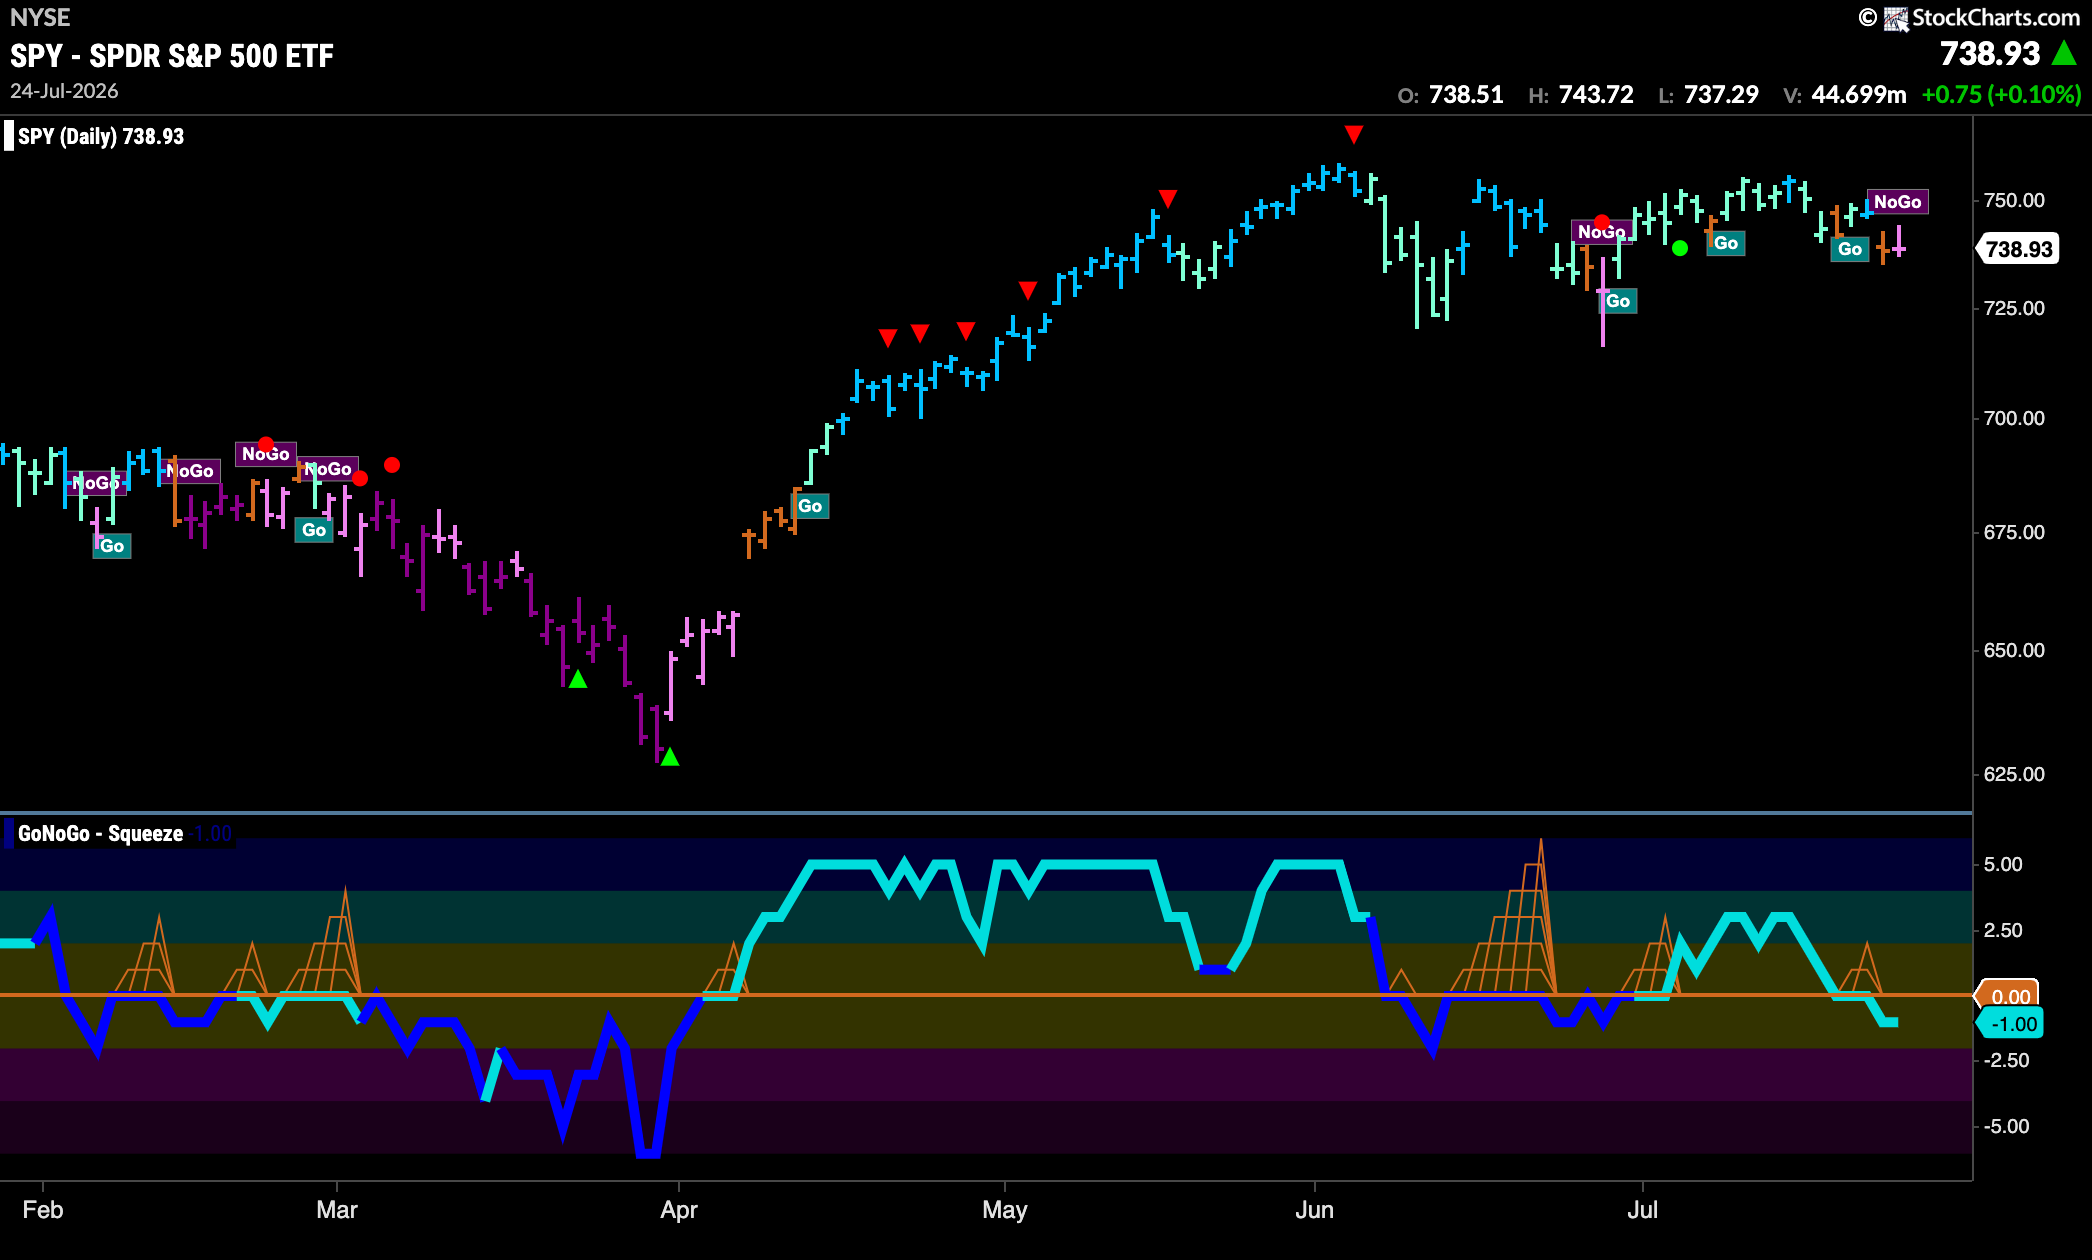
Task: Click the 700.00 price axis label
Action: 2014,418
